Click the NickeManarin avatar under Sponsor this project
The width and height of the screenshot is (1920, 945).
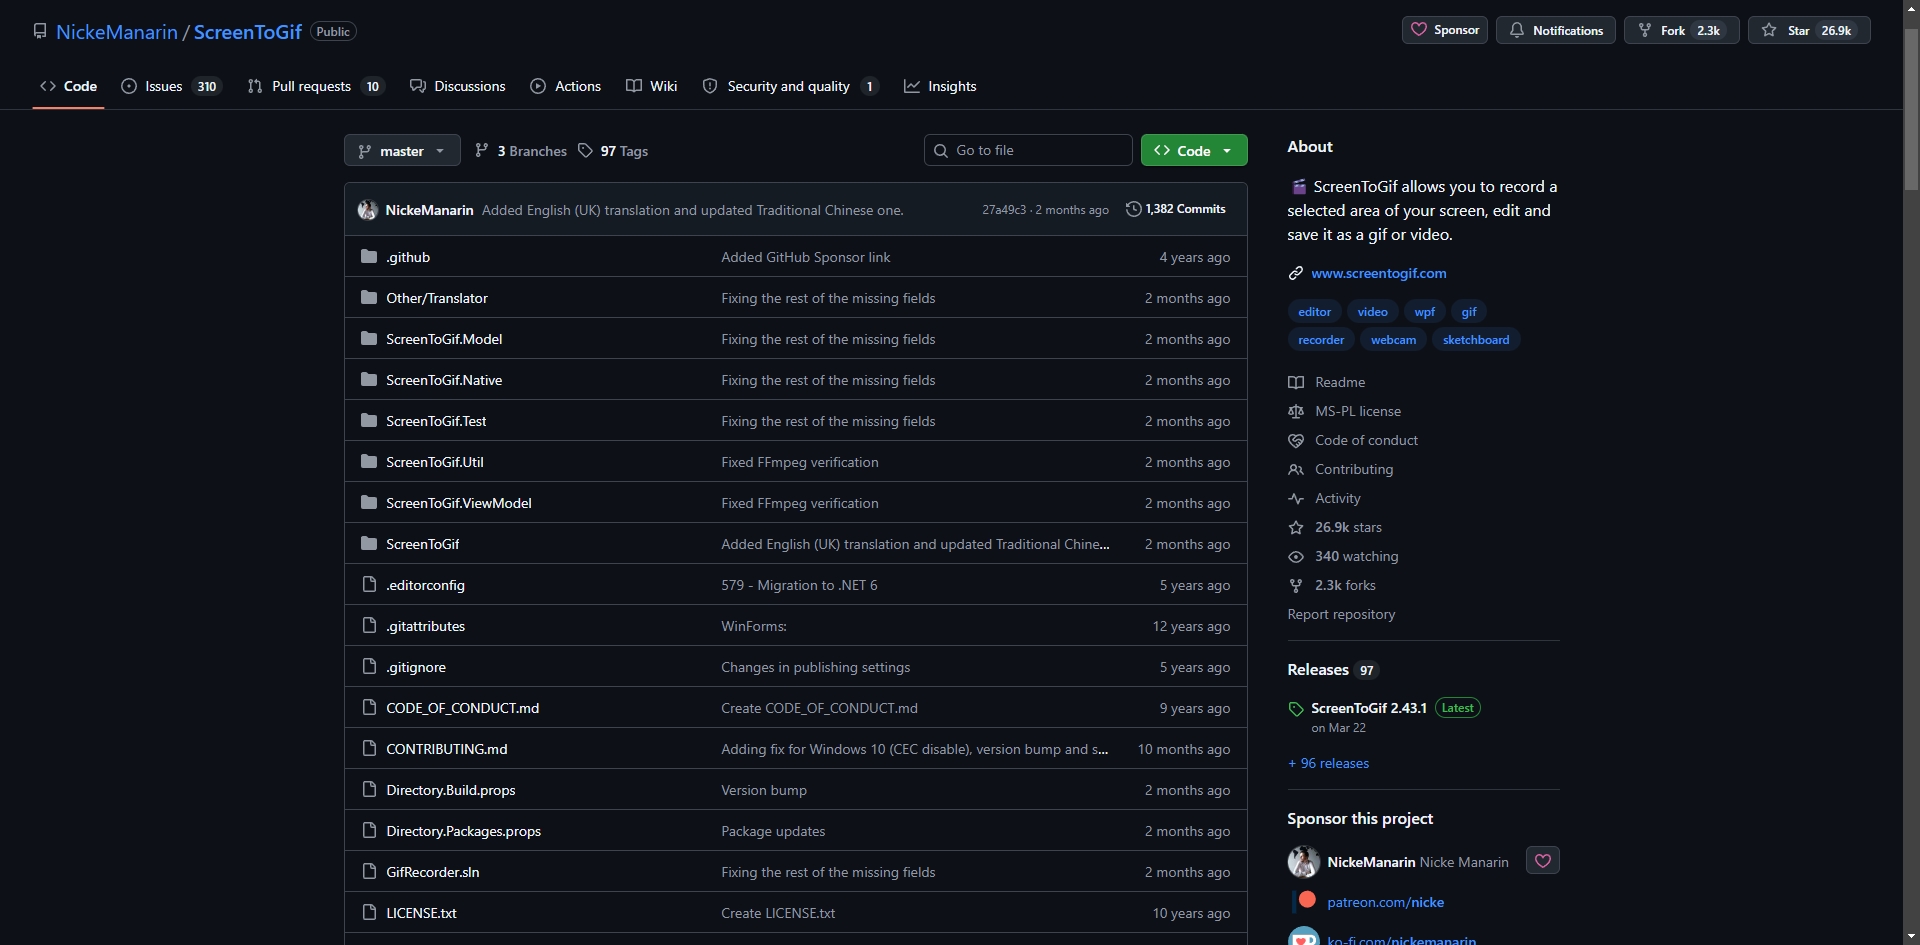coord(1304,862)
